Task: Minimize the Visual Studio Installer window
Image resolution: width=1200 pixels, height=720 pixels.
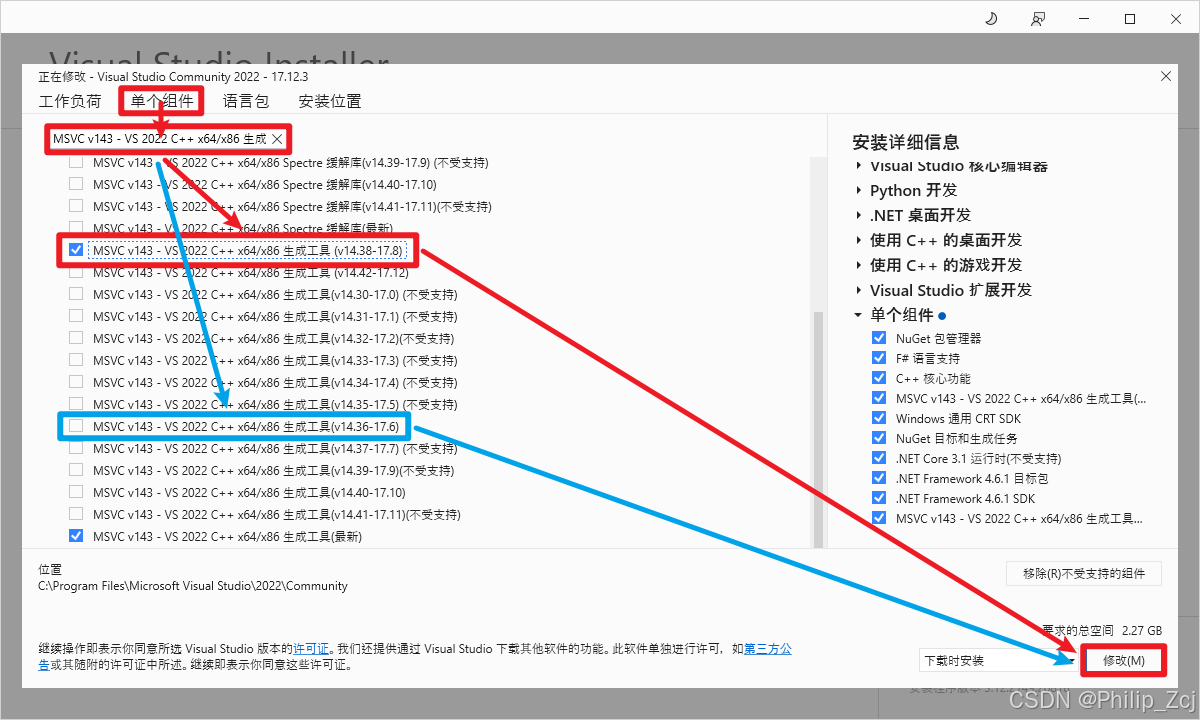Action: tap(1084, 19)
